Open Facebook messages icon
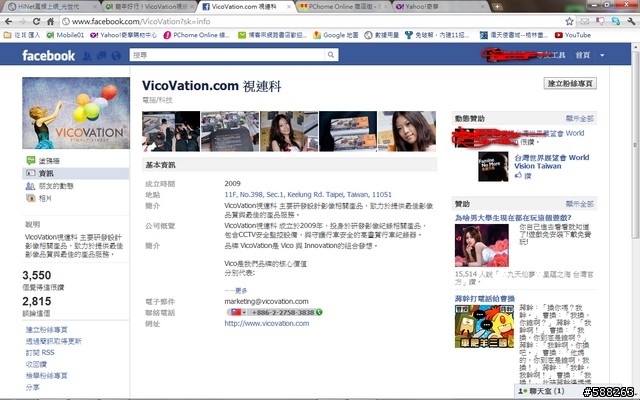 pyautogui.click(x=102, y=56)
